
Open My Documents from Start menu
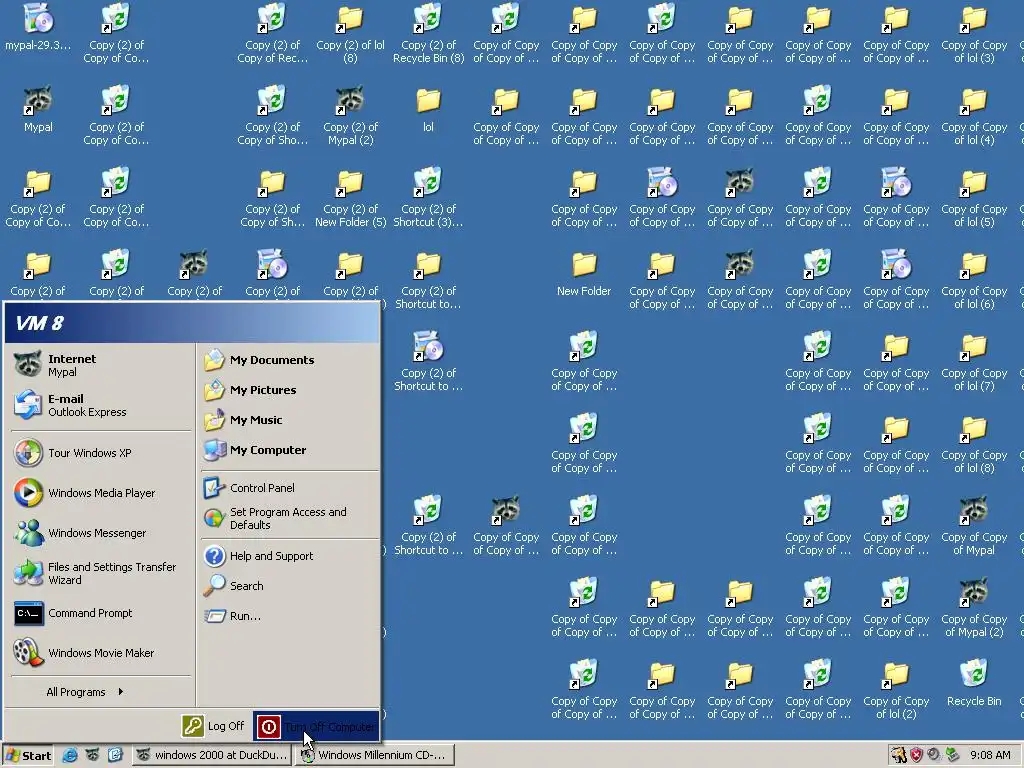point(289,360)
